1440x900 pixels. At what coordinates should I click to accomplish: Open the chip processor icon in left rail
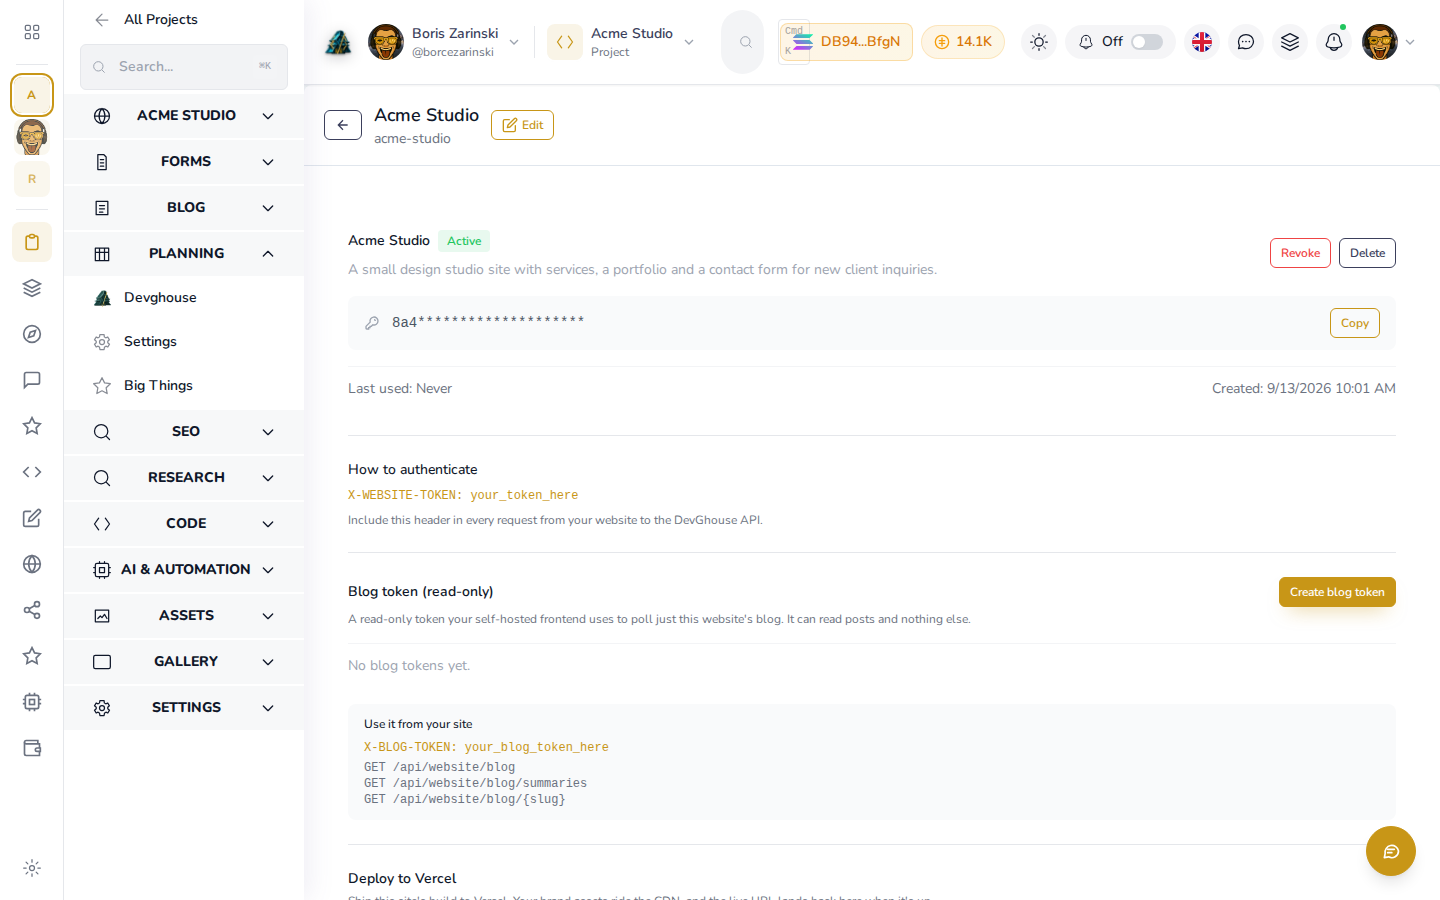(32, 702)
